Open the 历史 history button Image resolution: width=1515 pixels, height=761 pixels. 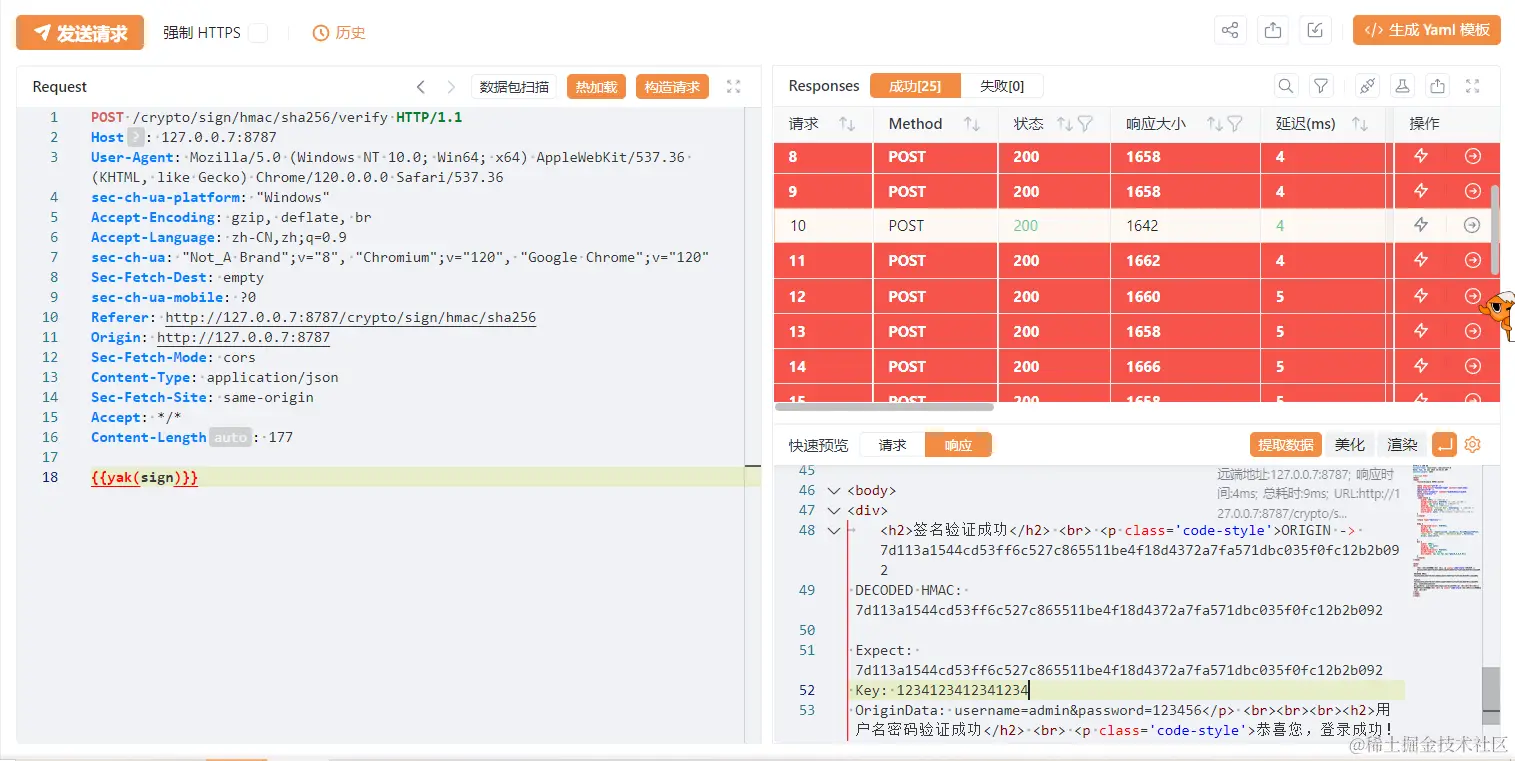[x=339, y=33]
